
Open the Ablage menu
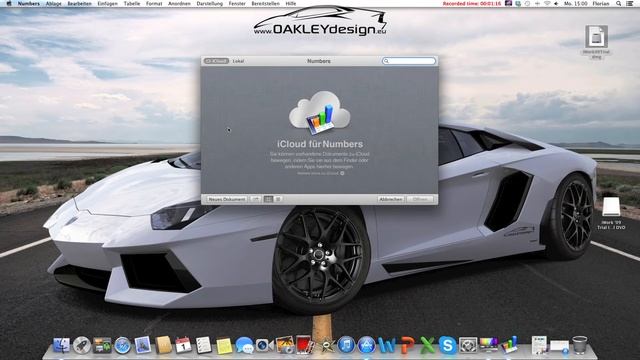[53, 3]
